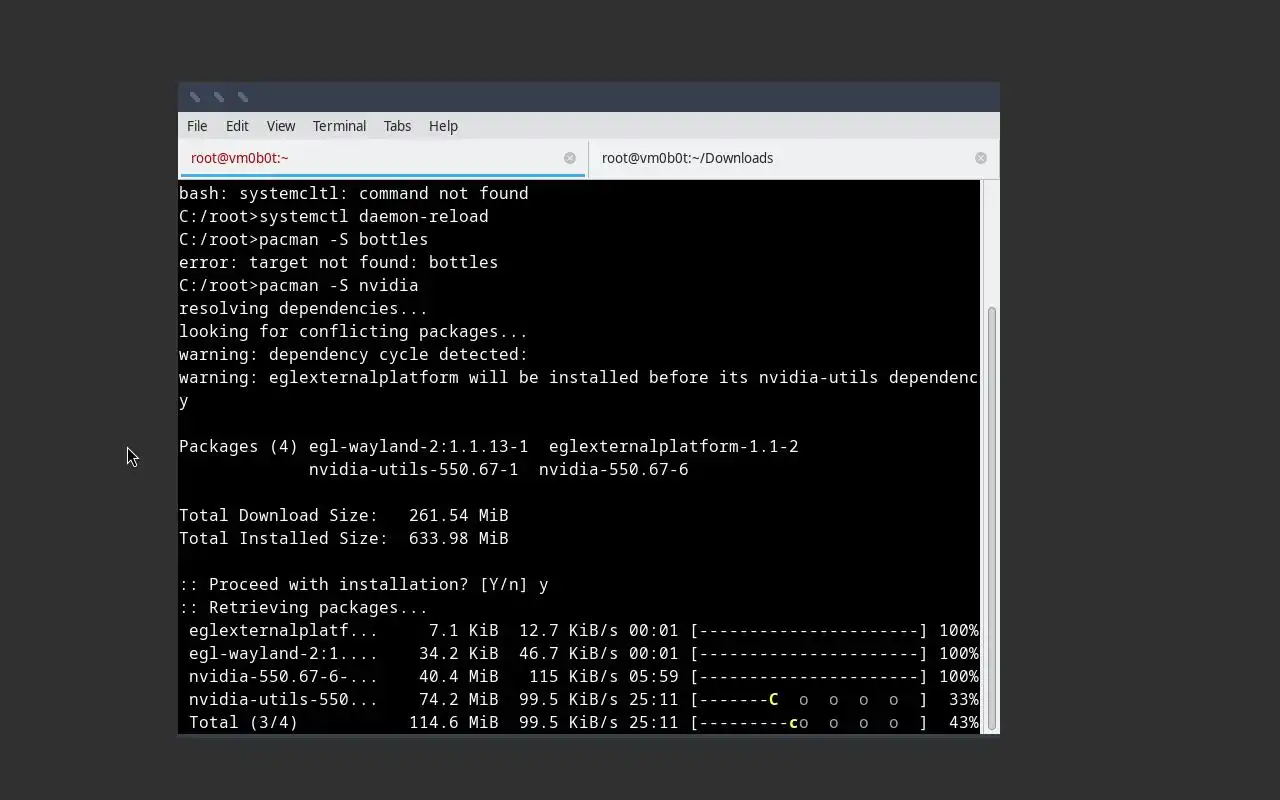
Task: Click the 'nvidia-utils-550.67-1' package name
Action: (x=413, y=470)
